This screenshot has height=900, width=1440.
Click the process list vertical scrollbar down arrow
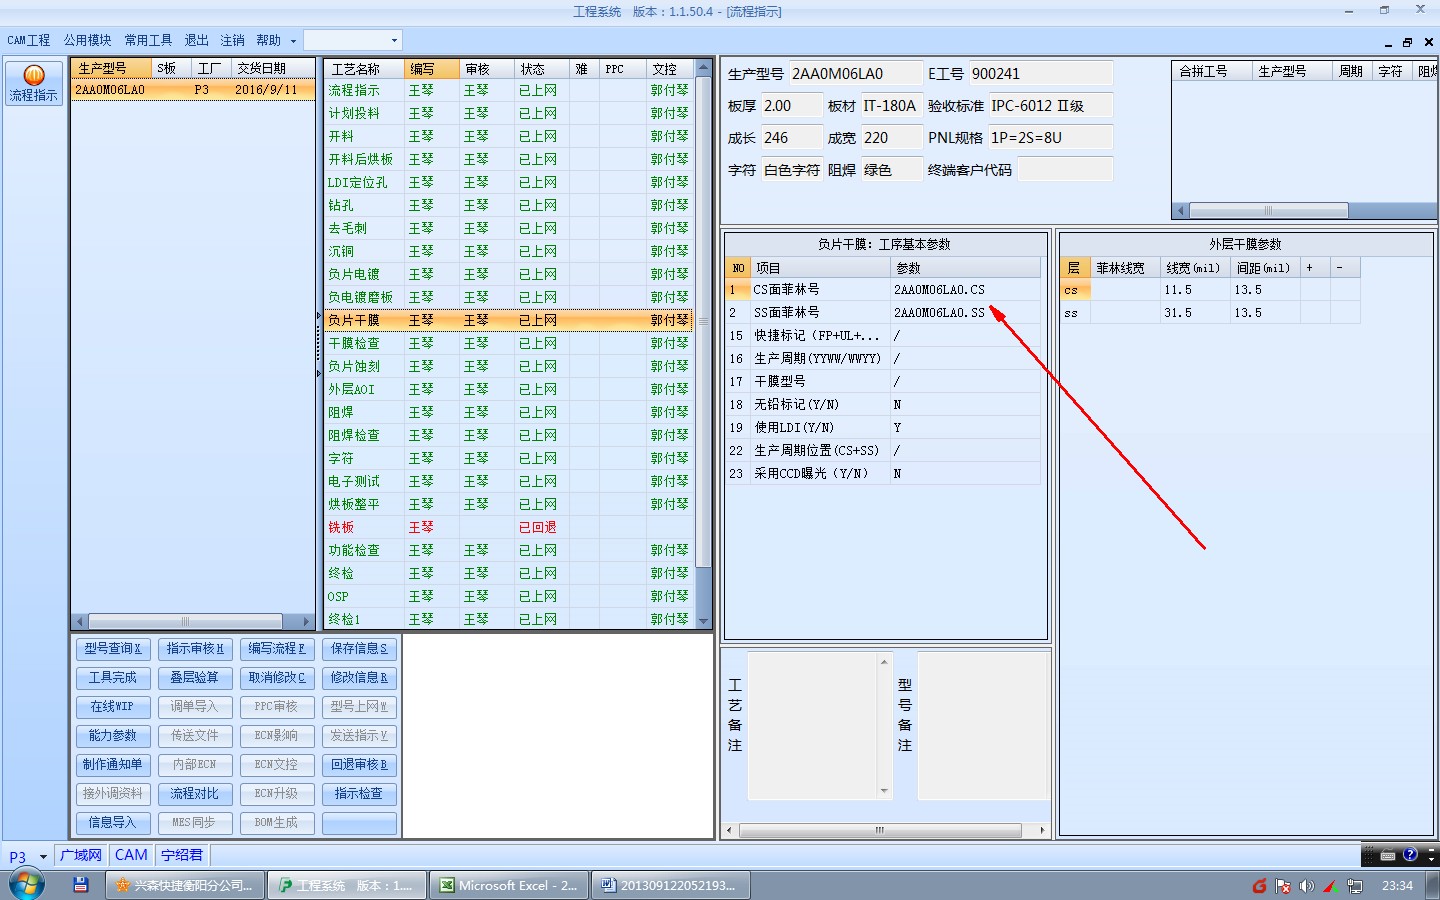[703, 621]
